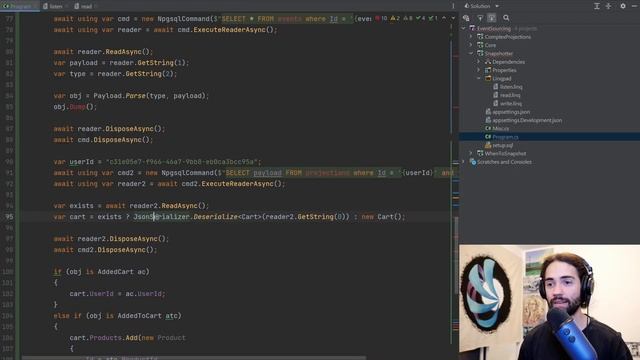Expand the WhenToSnapshot project

(x=471, y=153)
